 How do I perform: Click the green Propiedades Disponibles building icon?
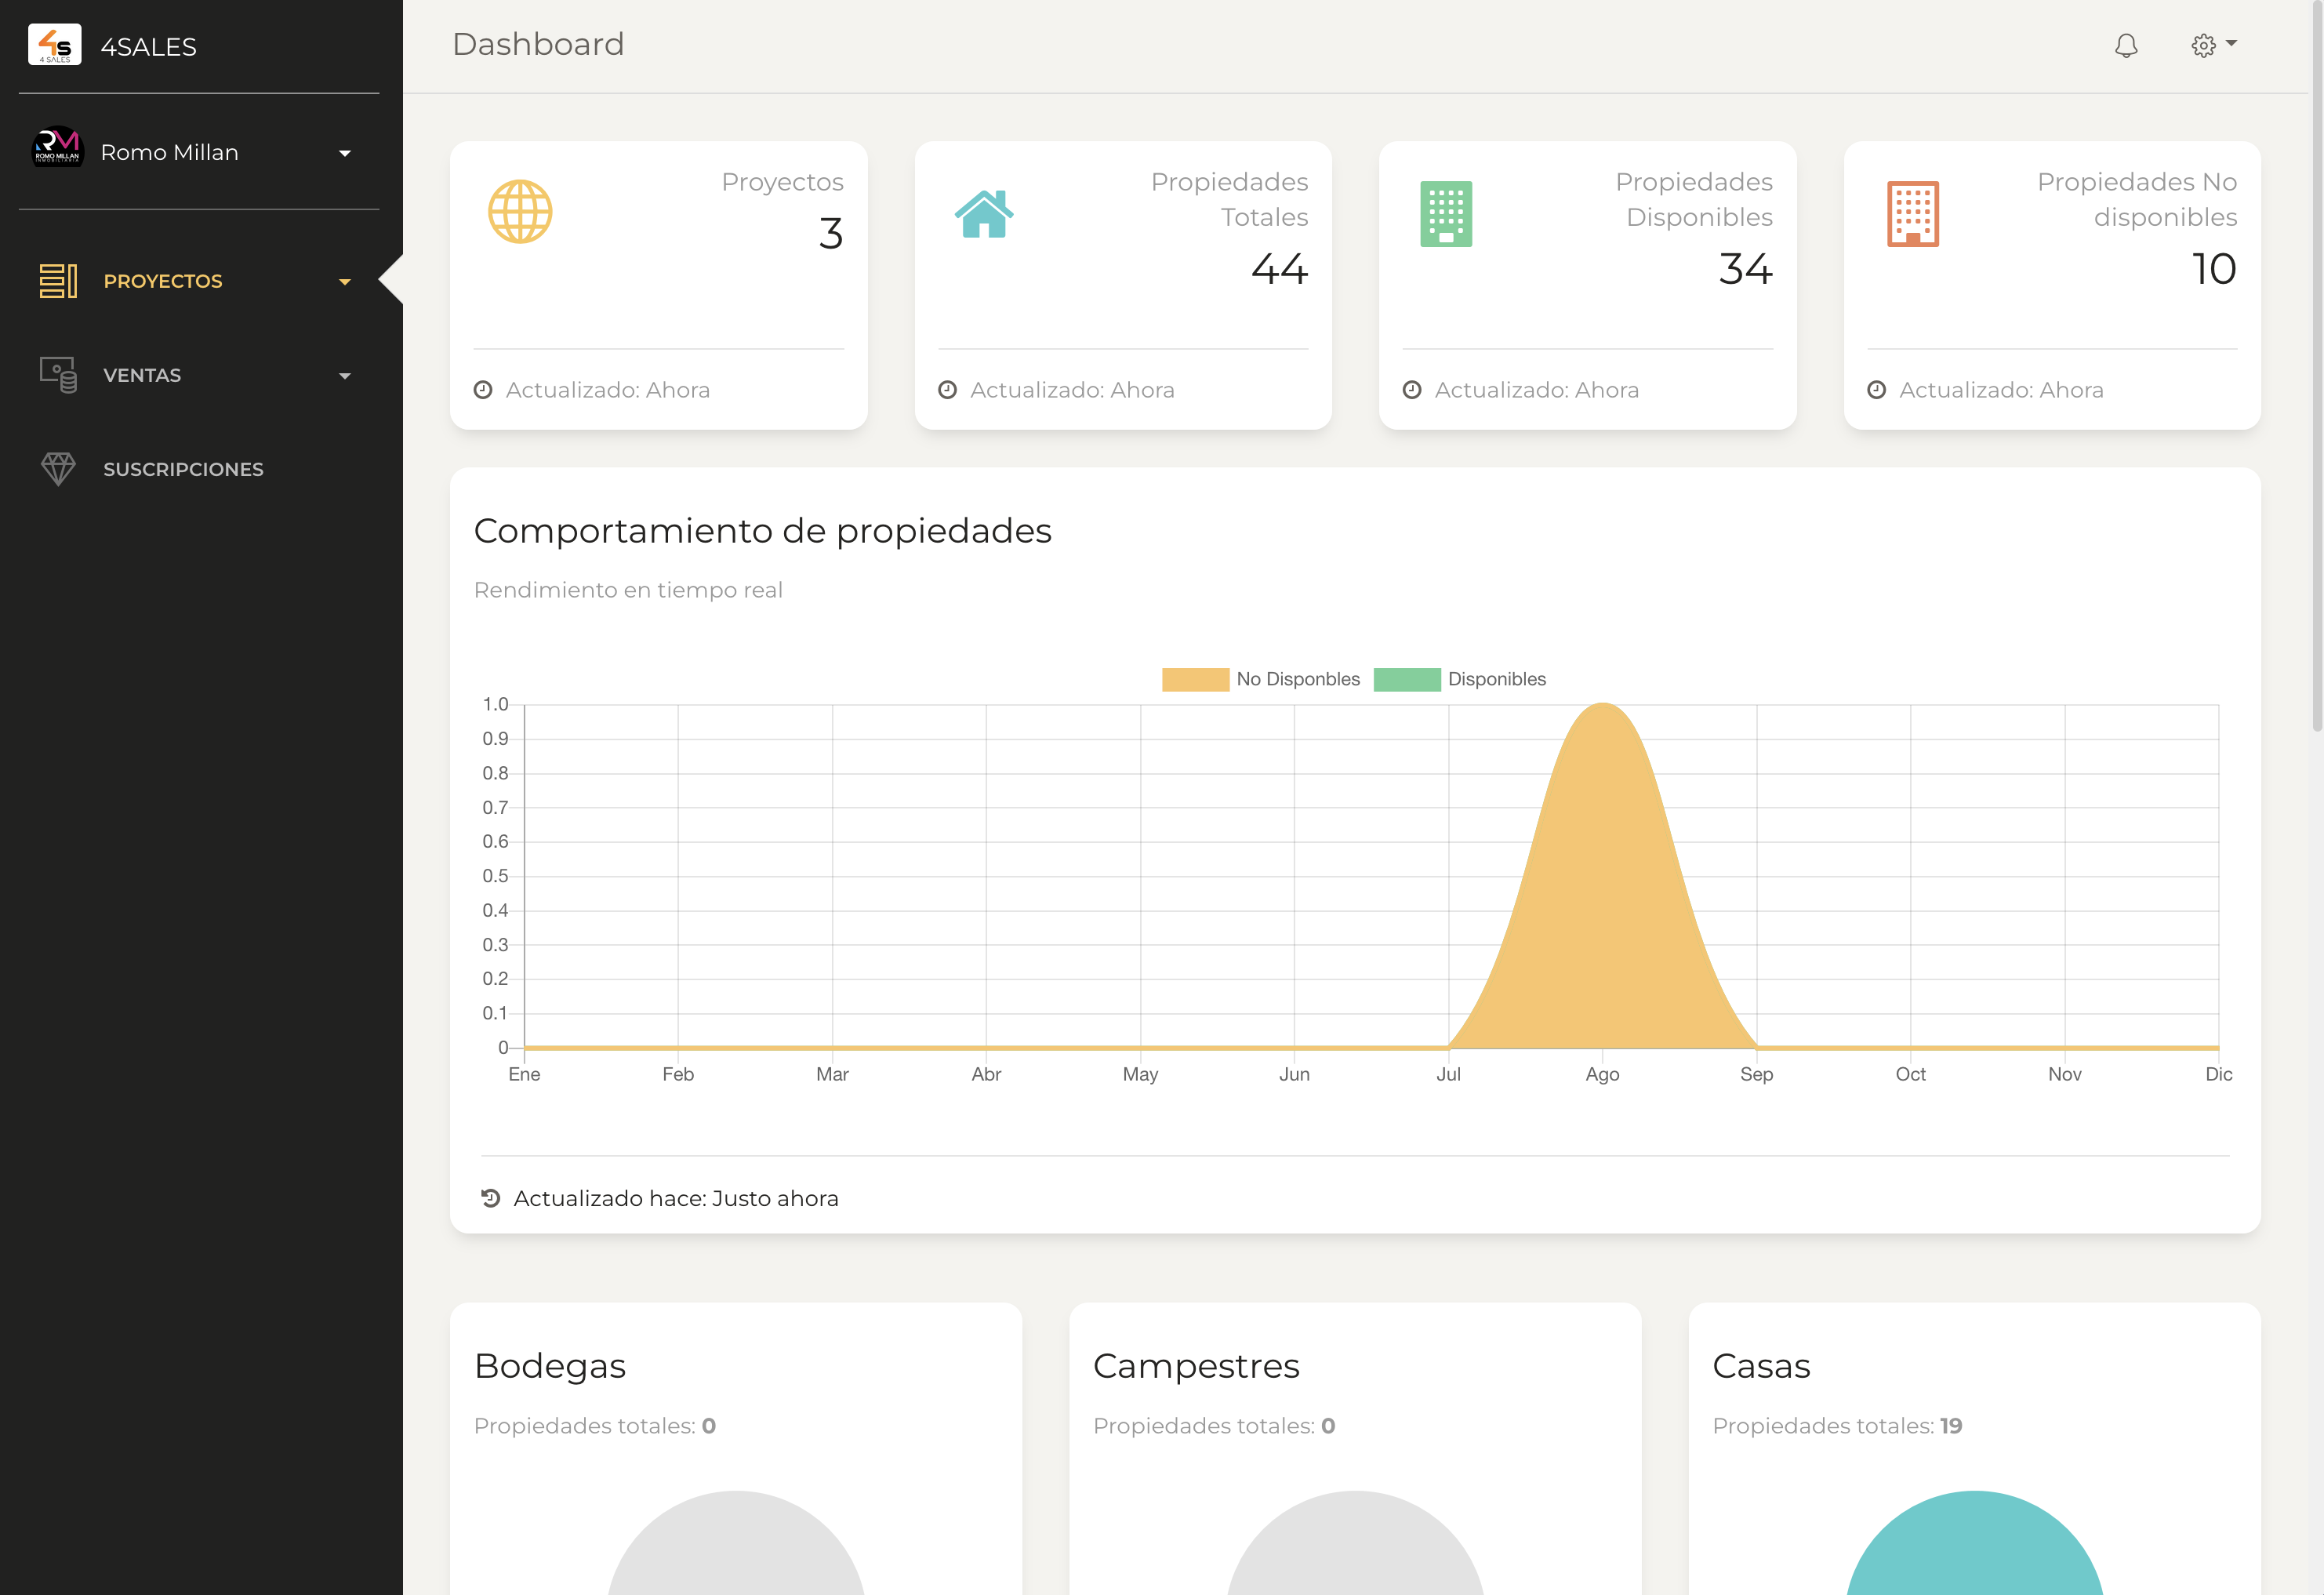(x=1446, y=213)
